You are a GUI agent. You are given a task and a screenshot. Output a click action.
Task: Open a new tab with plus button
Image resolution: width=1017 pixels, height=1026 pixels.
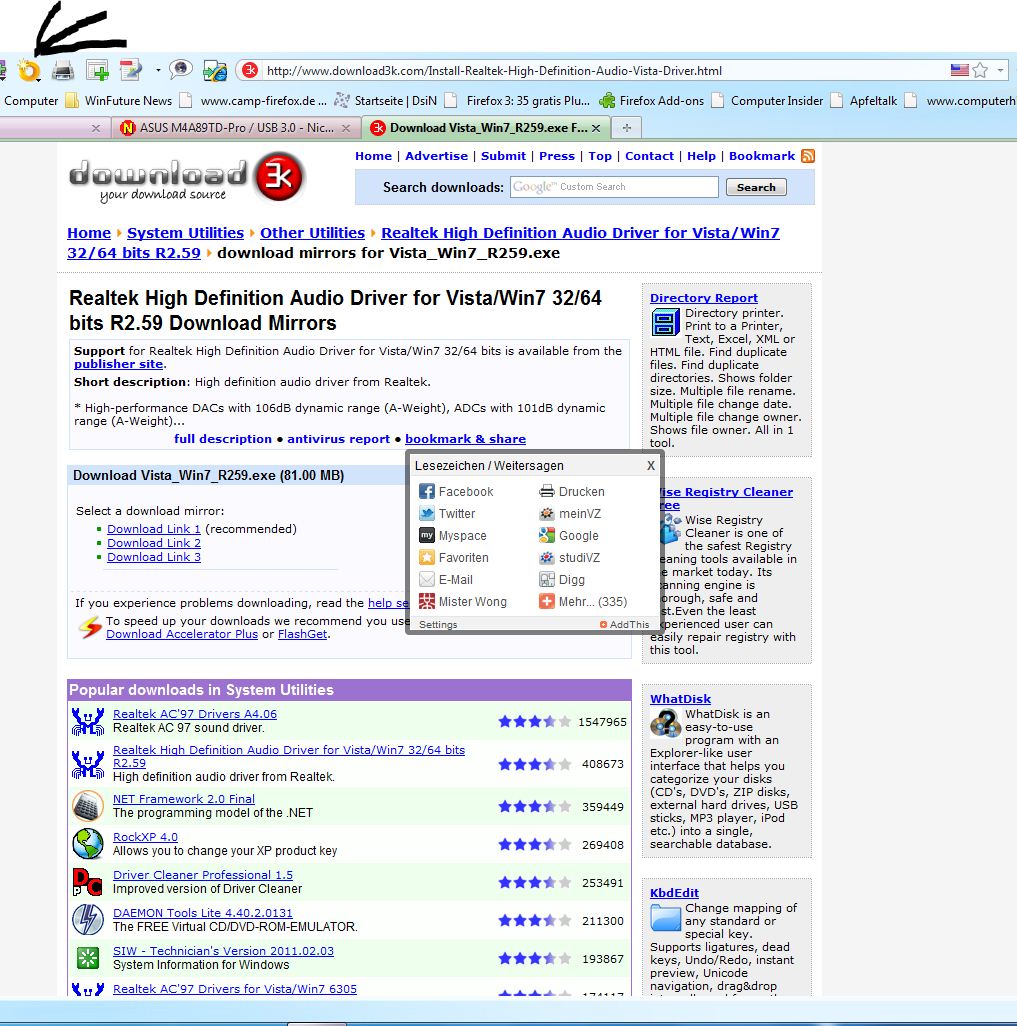[627, 128]
